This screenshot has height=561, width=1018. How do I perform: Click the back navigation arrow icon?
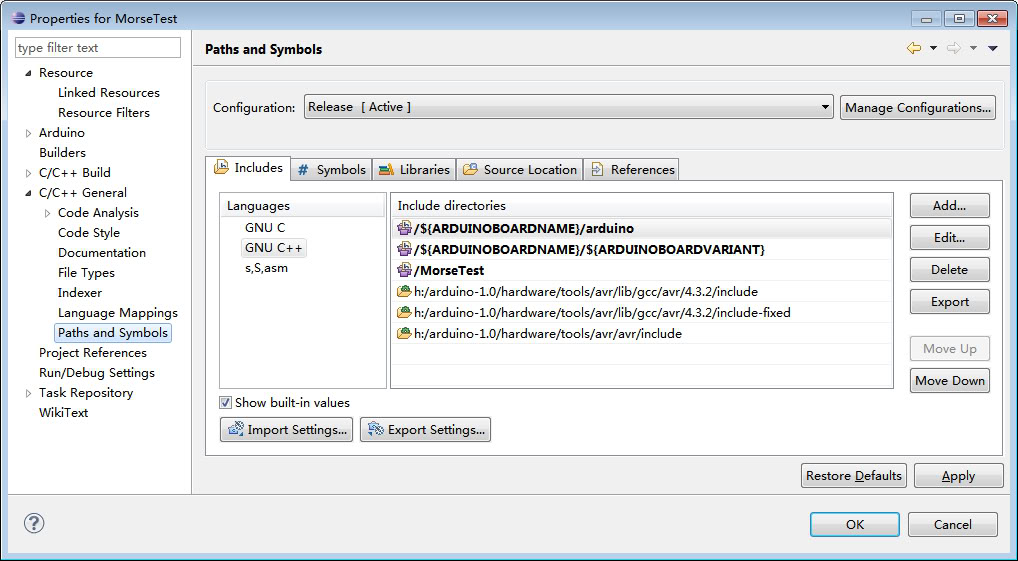[914, 48]
